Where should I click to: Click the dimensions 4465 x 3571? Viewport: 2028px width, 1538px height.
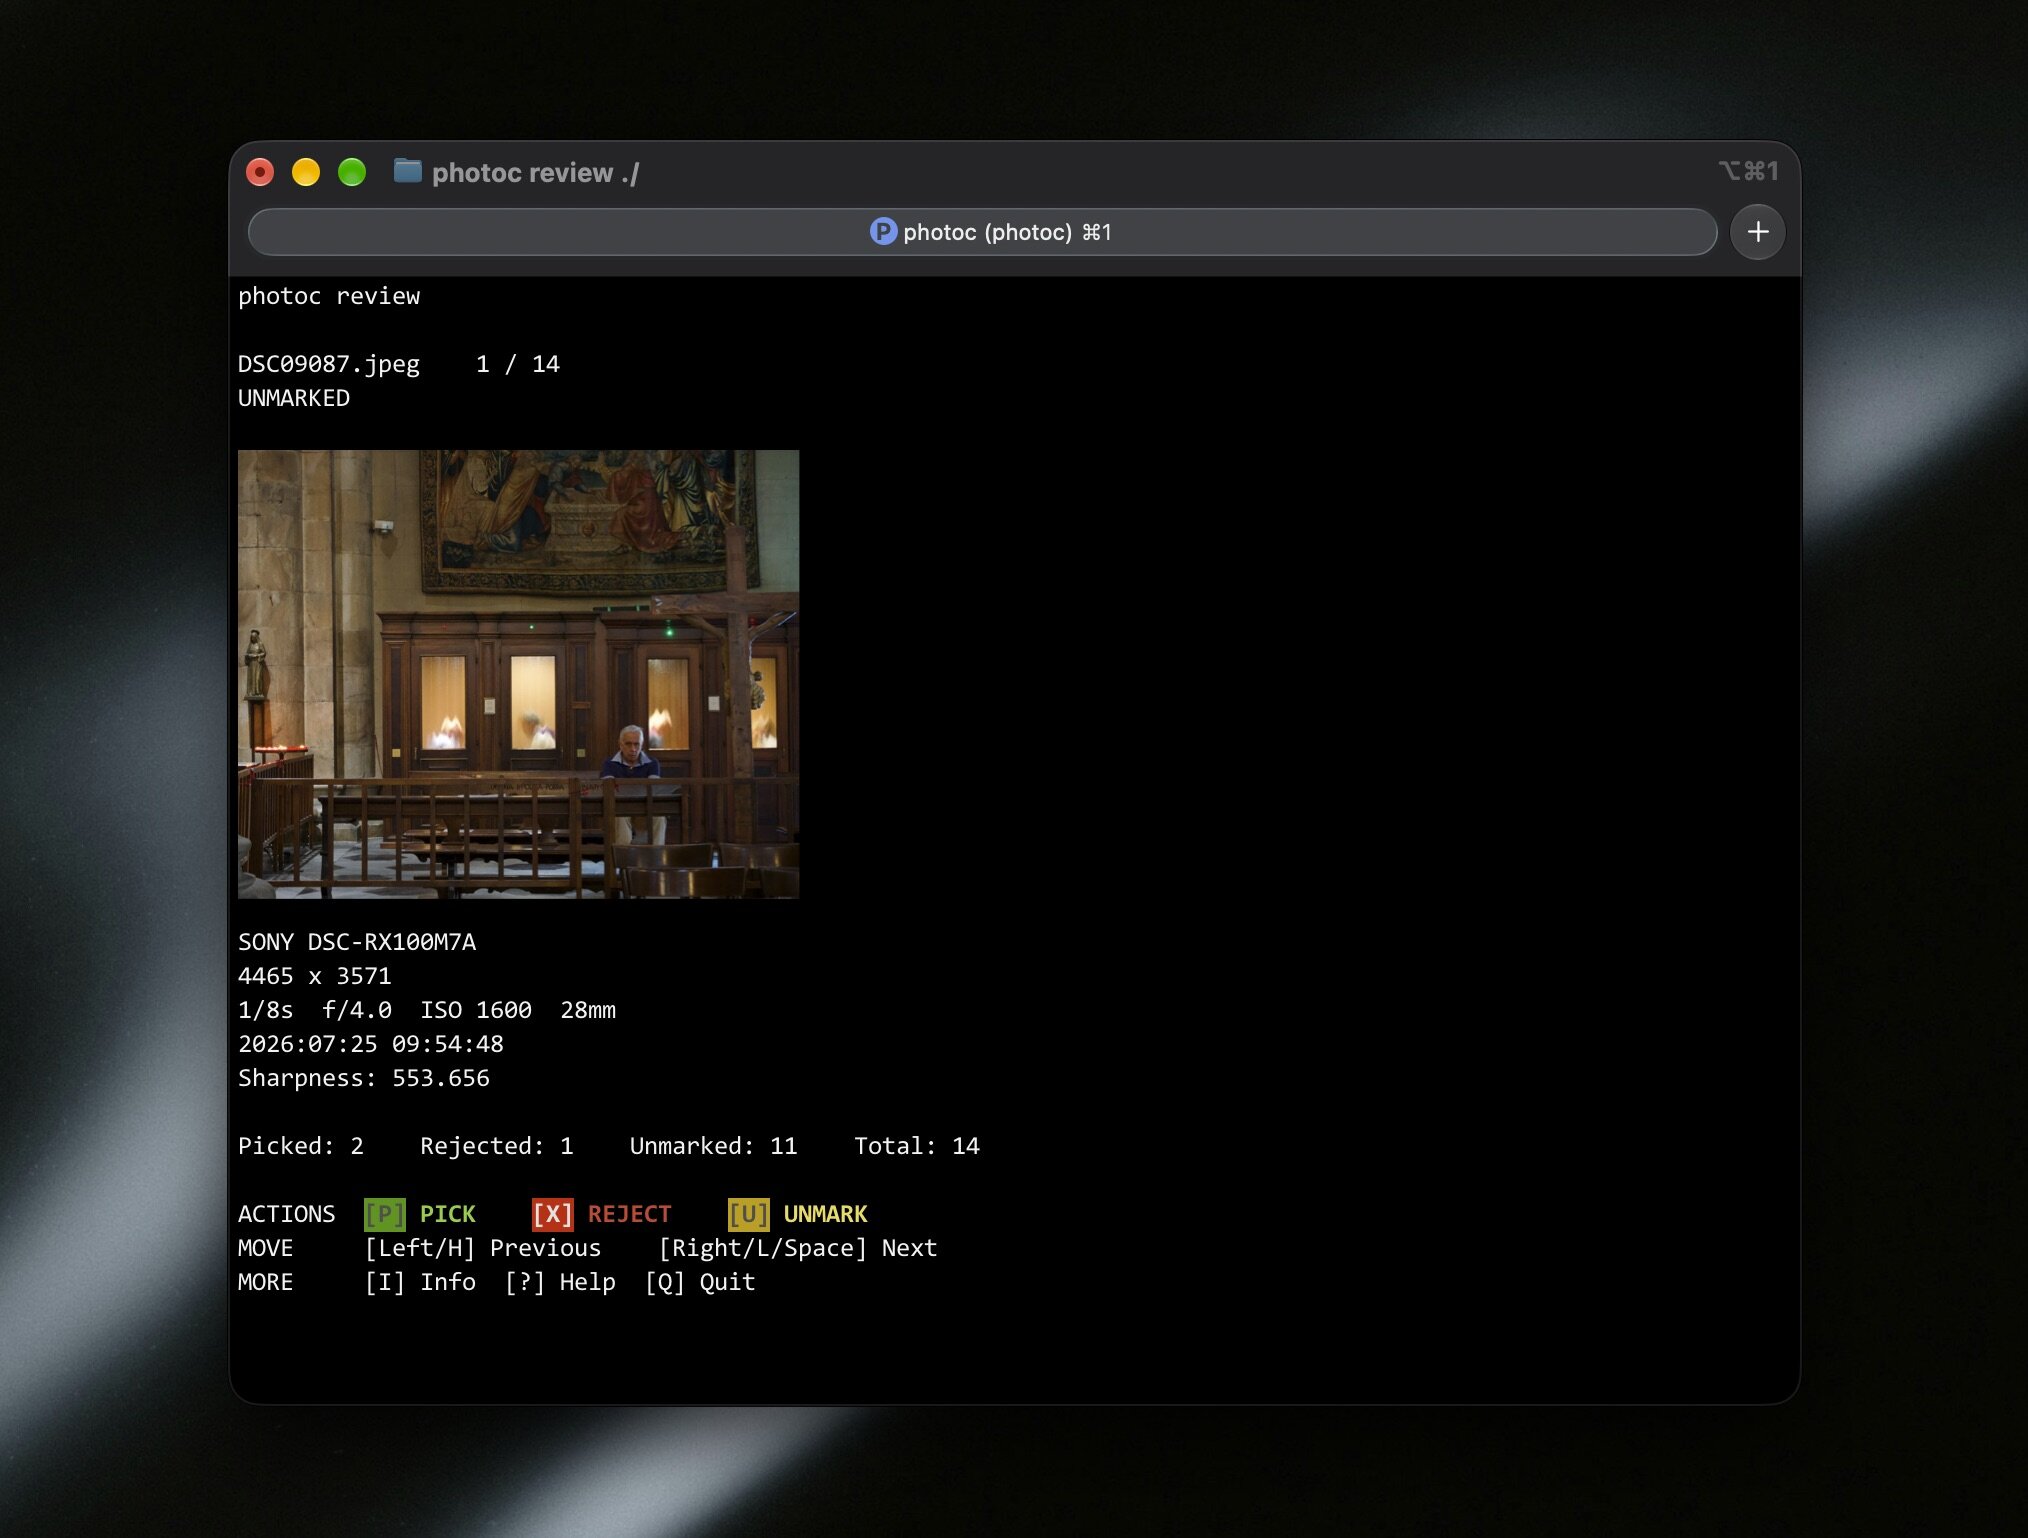click(314, 976)
